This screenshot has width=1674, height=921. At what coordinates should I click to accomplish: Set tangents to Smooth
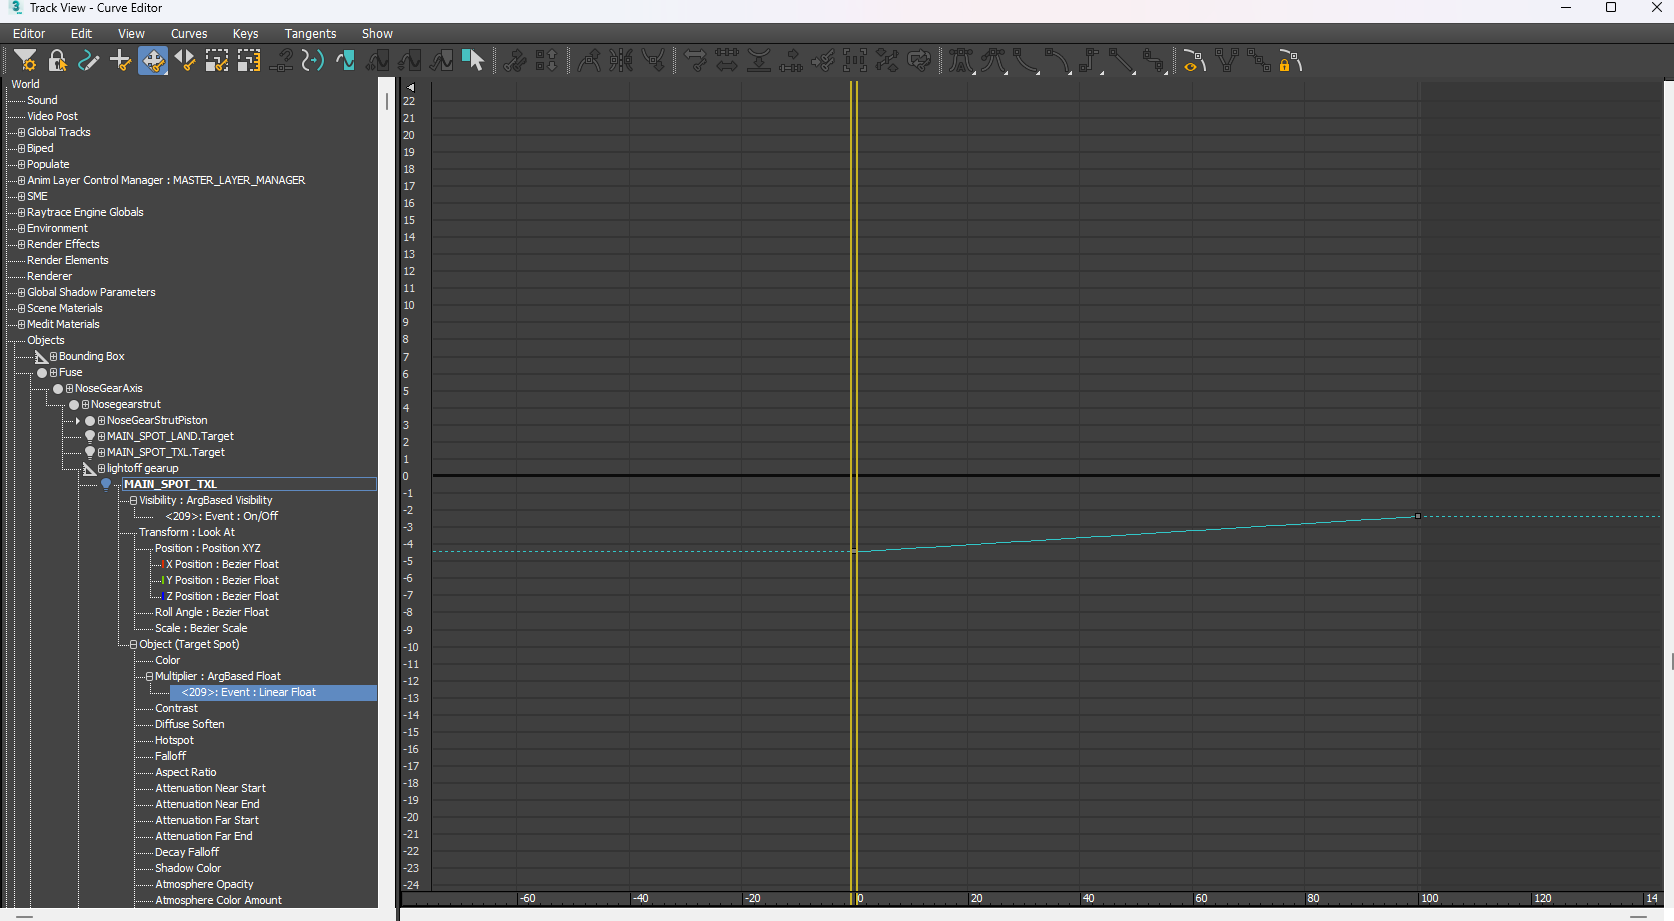[1153, 61]
